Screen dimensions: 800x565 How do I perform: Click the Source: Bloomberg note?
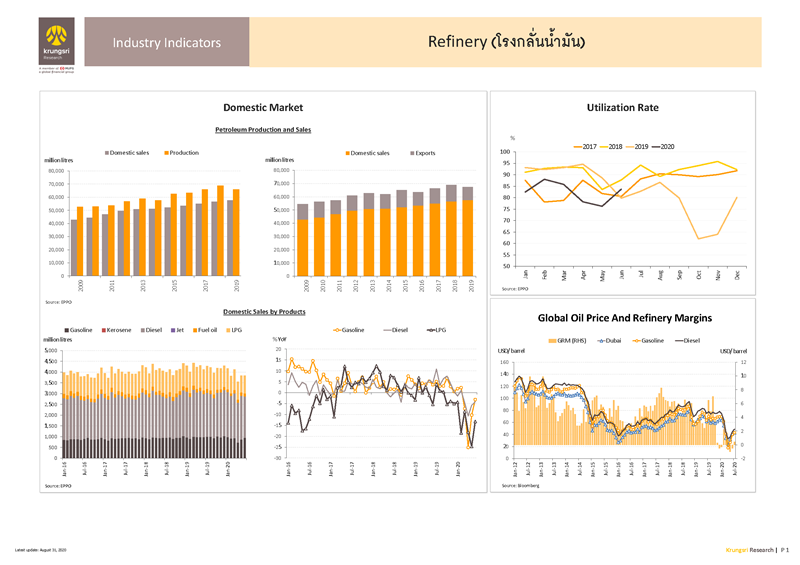pyautogui.click(x=518, y=485)
